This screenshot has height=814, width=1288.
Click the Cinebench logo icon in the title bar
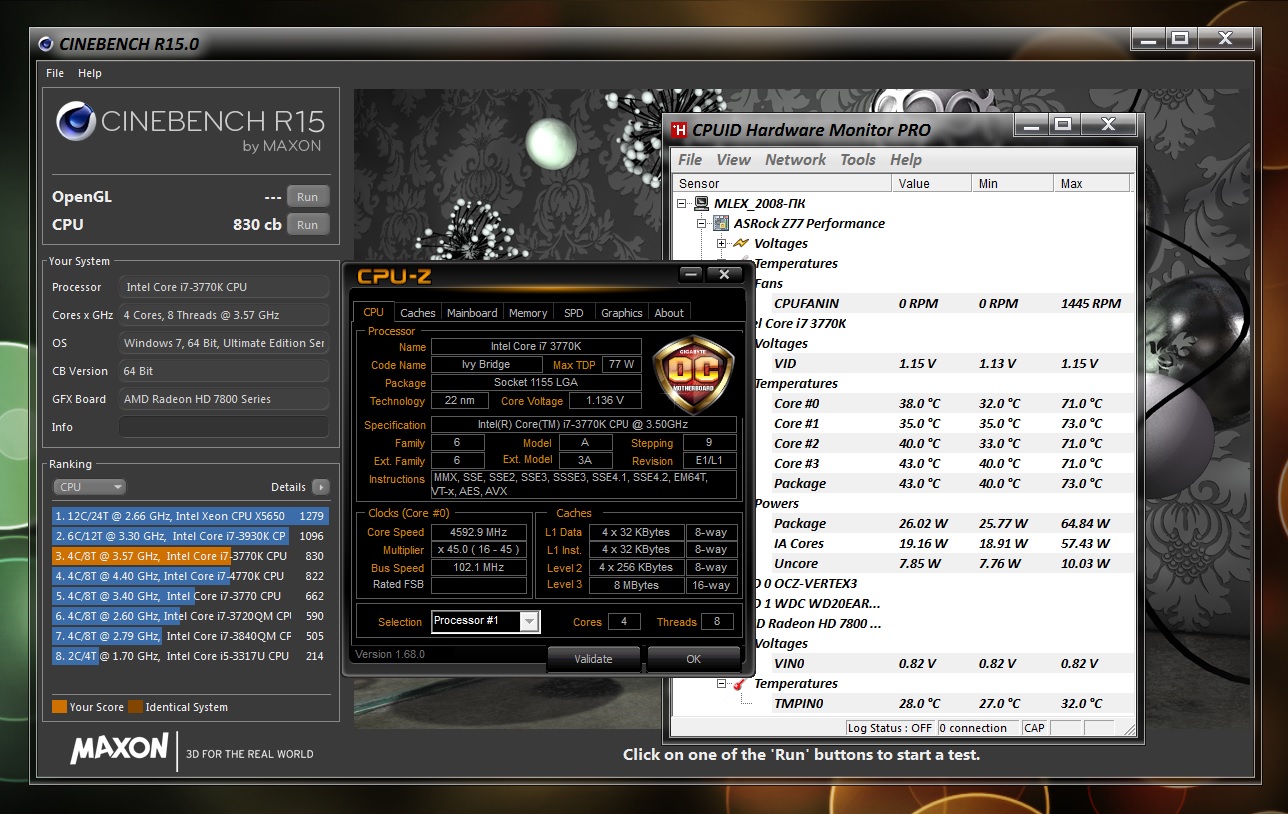[x=46, y=43]
